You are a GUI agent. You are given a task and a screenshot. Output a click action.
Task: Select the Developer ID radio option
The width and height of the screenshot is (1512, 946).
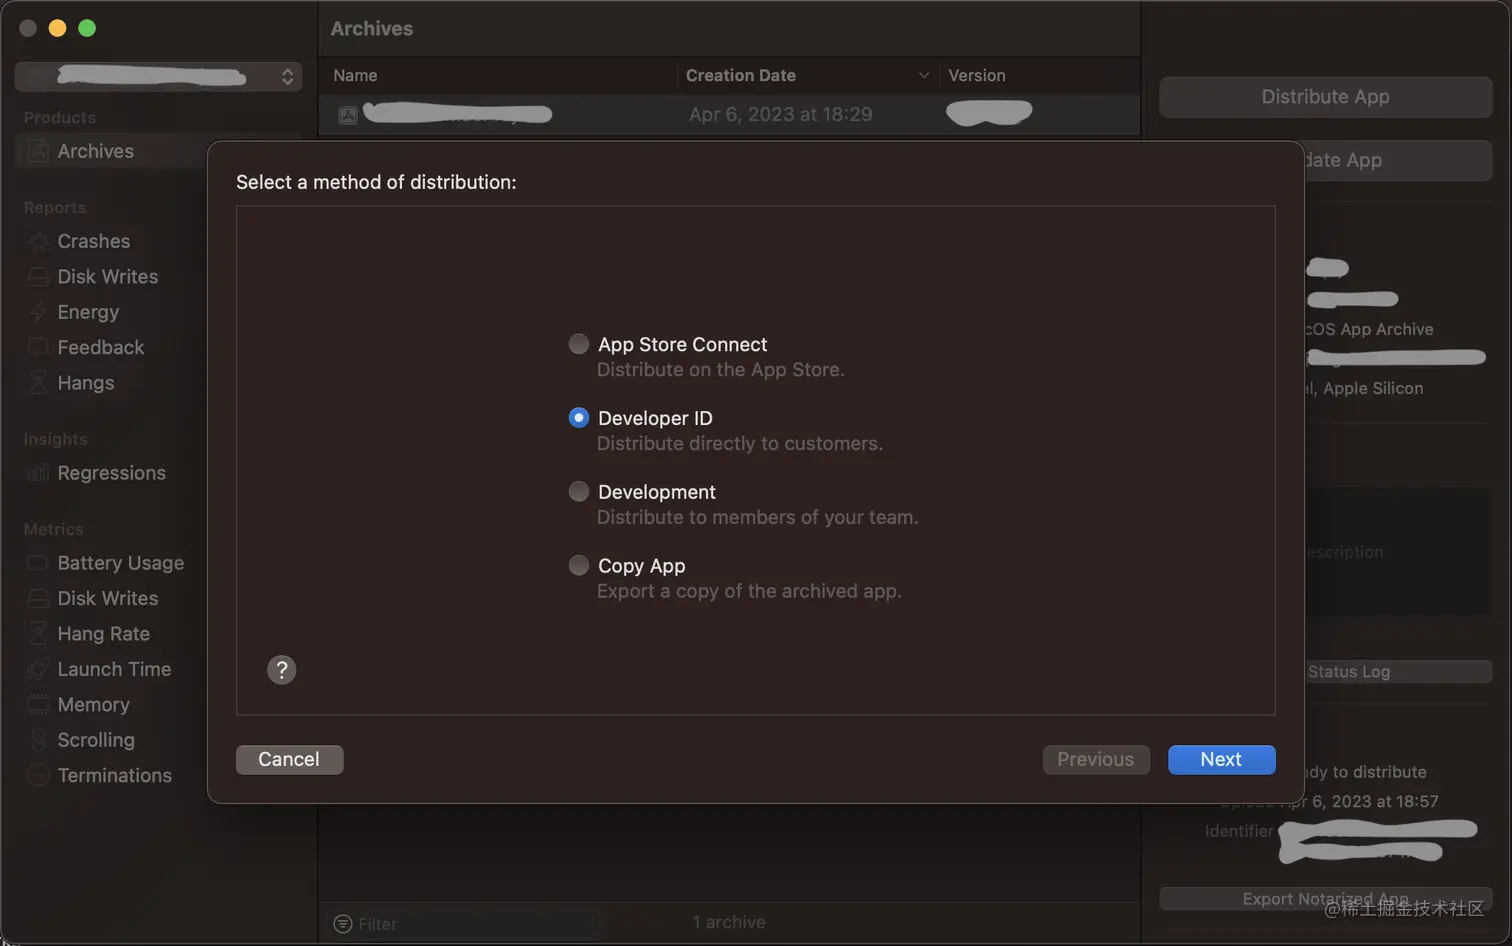[x=578, y=418]
